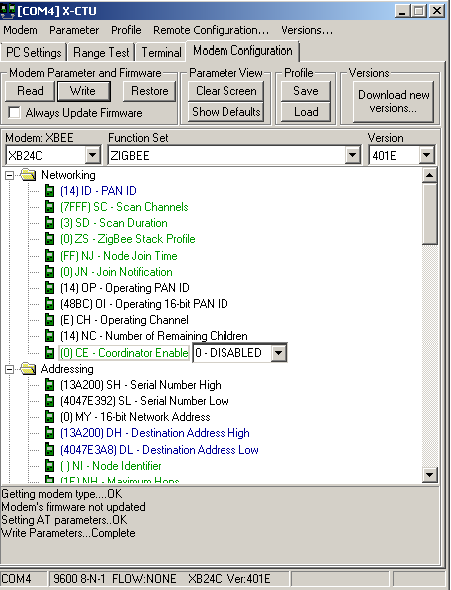Open the Function Set ZIGBEE dropdown
This screenshot has height=590, width=451.
352,155
